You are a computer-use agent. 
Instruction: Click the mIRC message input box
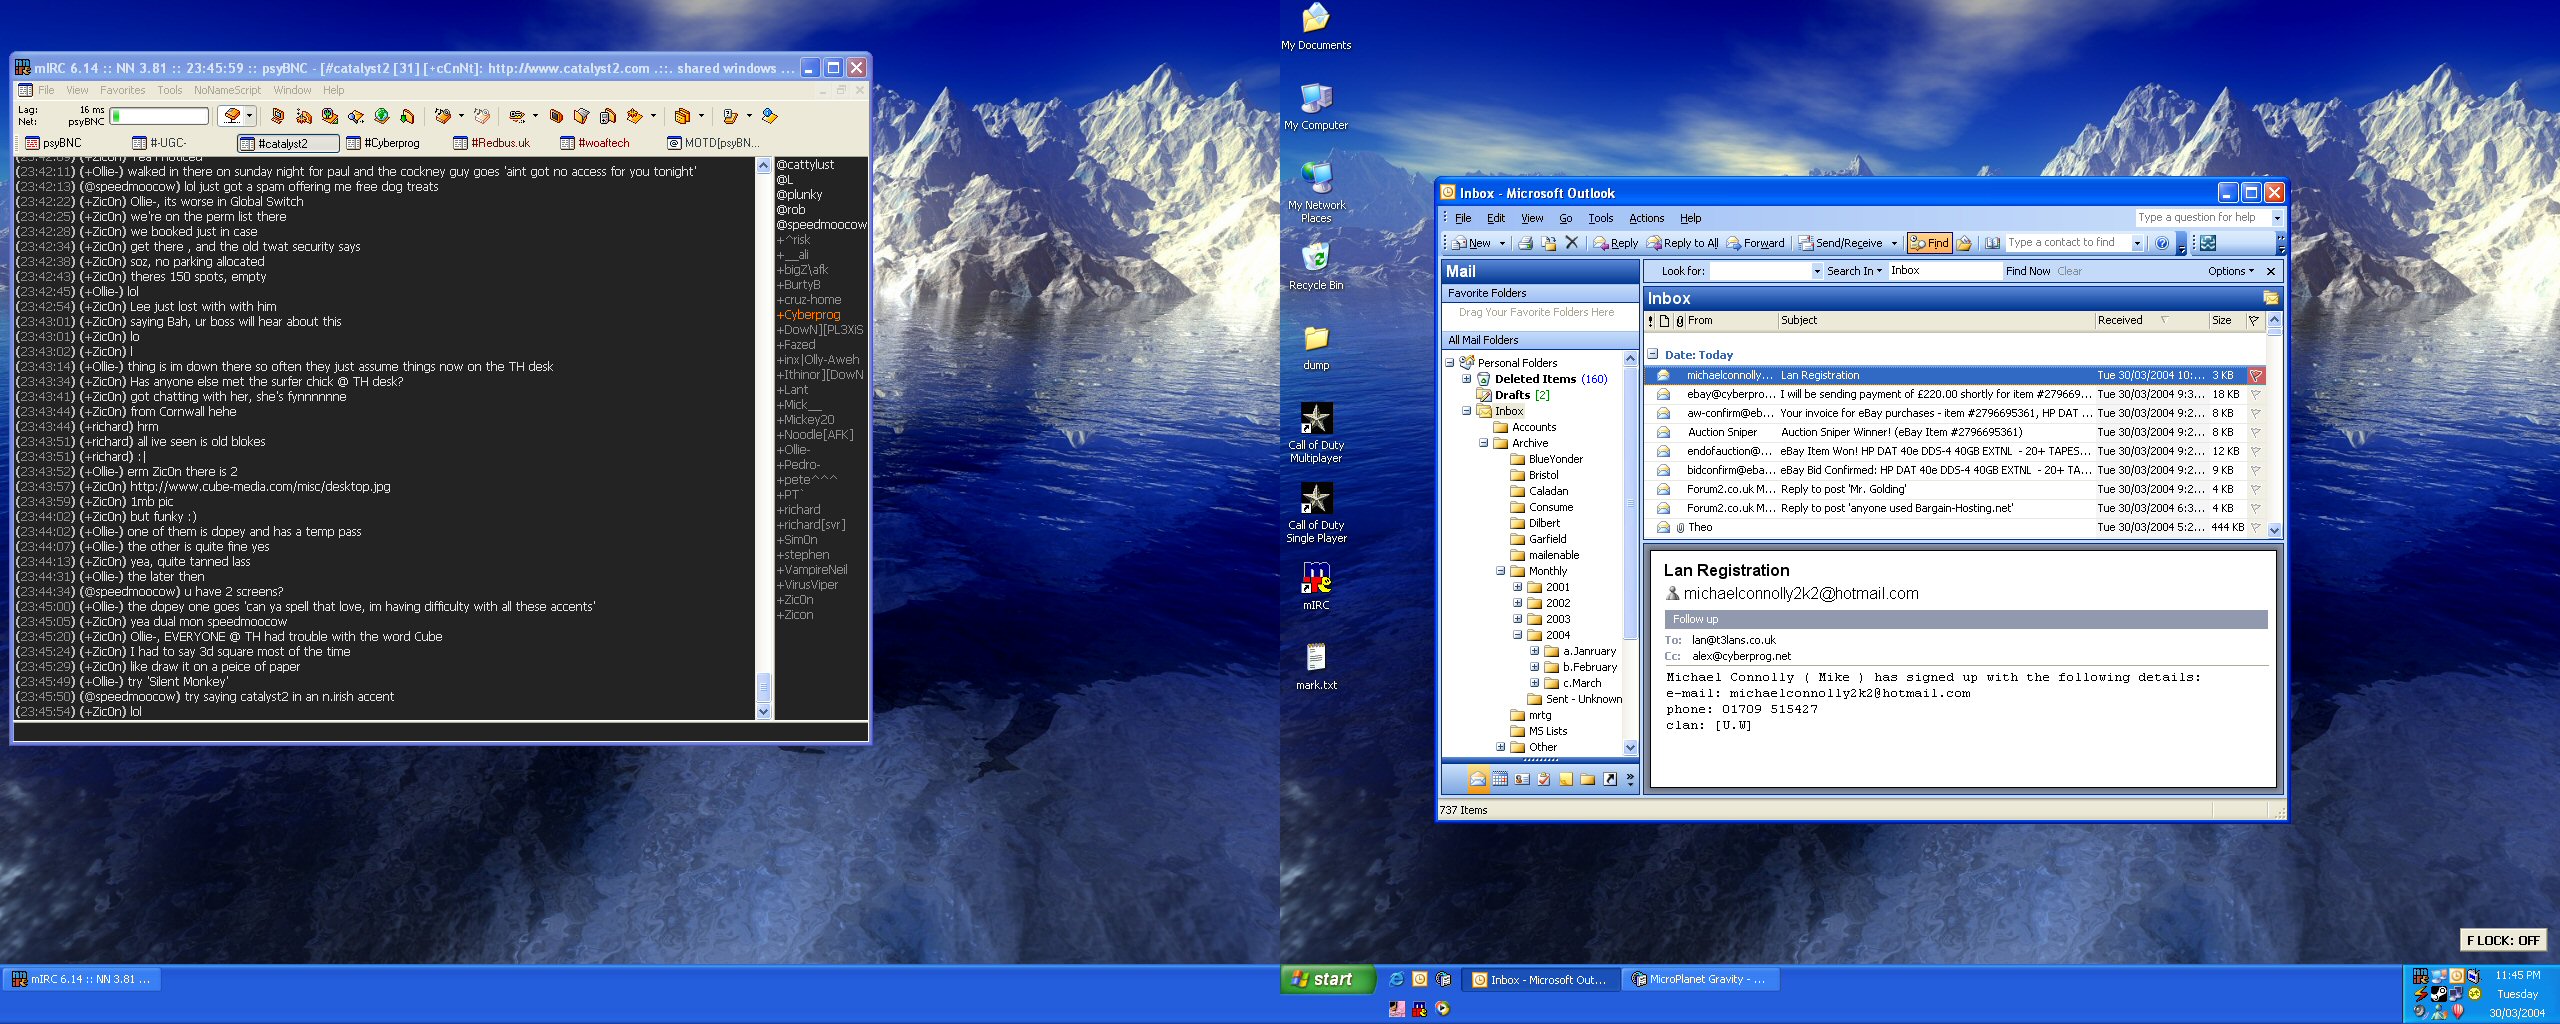click(440, 731)
